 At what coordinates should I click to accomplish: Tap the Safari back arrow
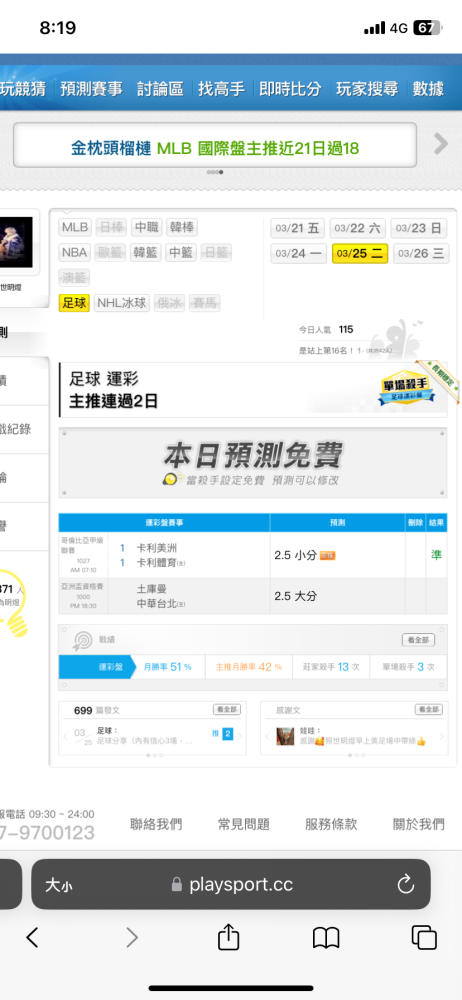[32, 937]
